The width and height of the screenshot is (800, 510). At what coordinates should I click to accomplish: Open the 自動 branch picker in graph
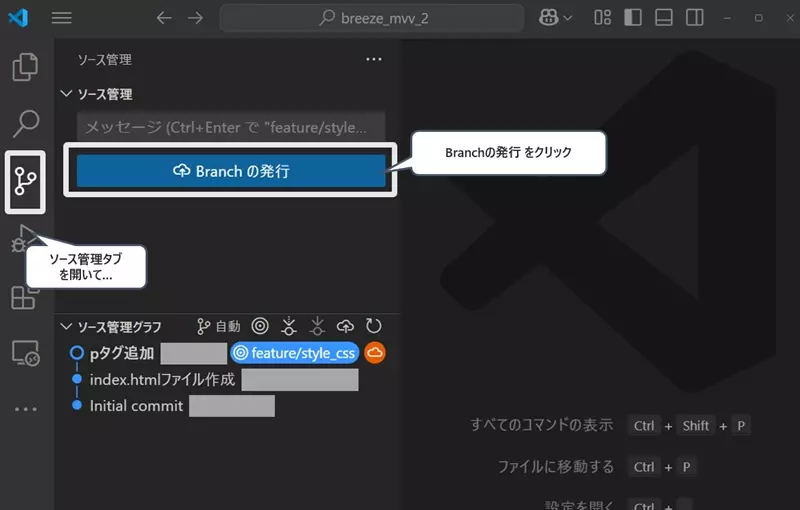(x=218, y=326)
